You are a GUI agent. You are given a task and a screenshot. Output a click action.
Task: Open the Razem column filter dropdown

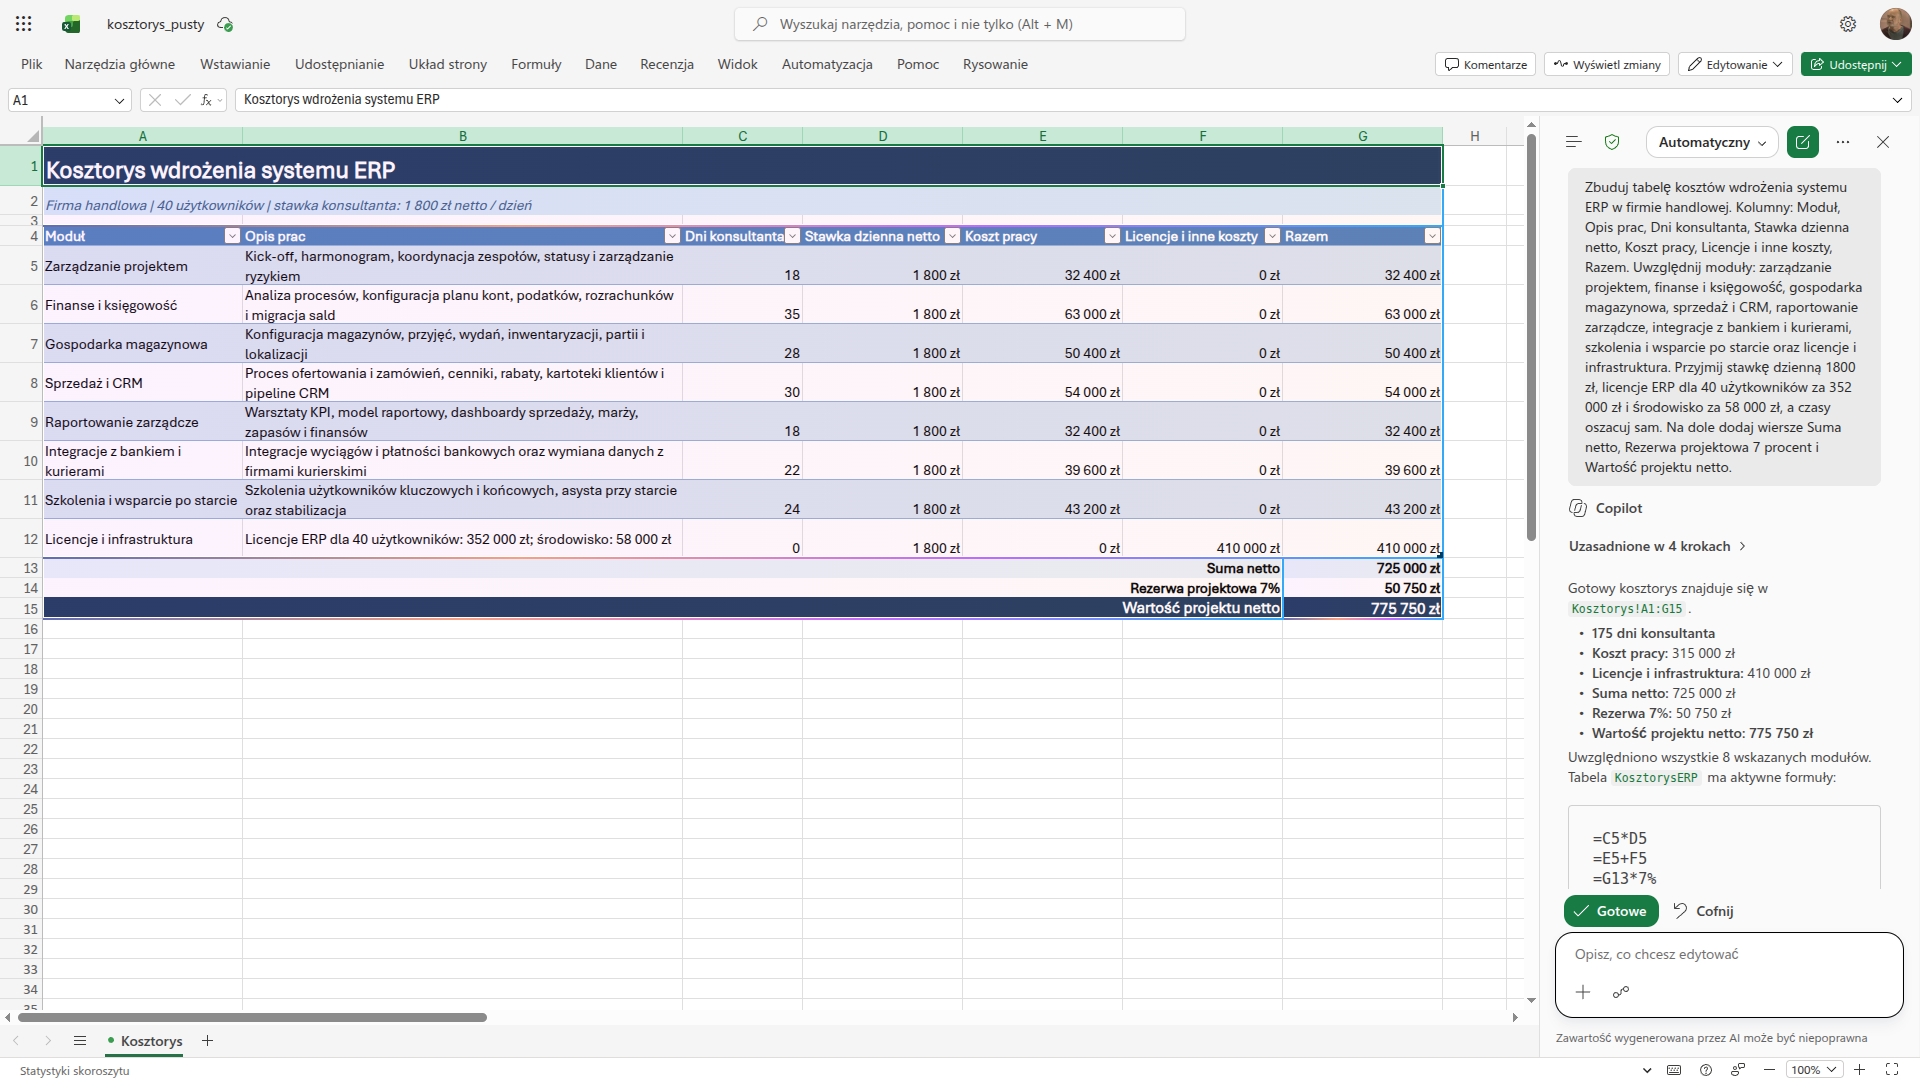click(x=1432, y=236)
